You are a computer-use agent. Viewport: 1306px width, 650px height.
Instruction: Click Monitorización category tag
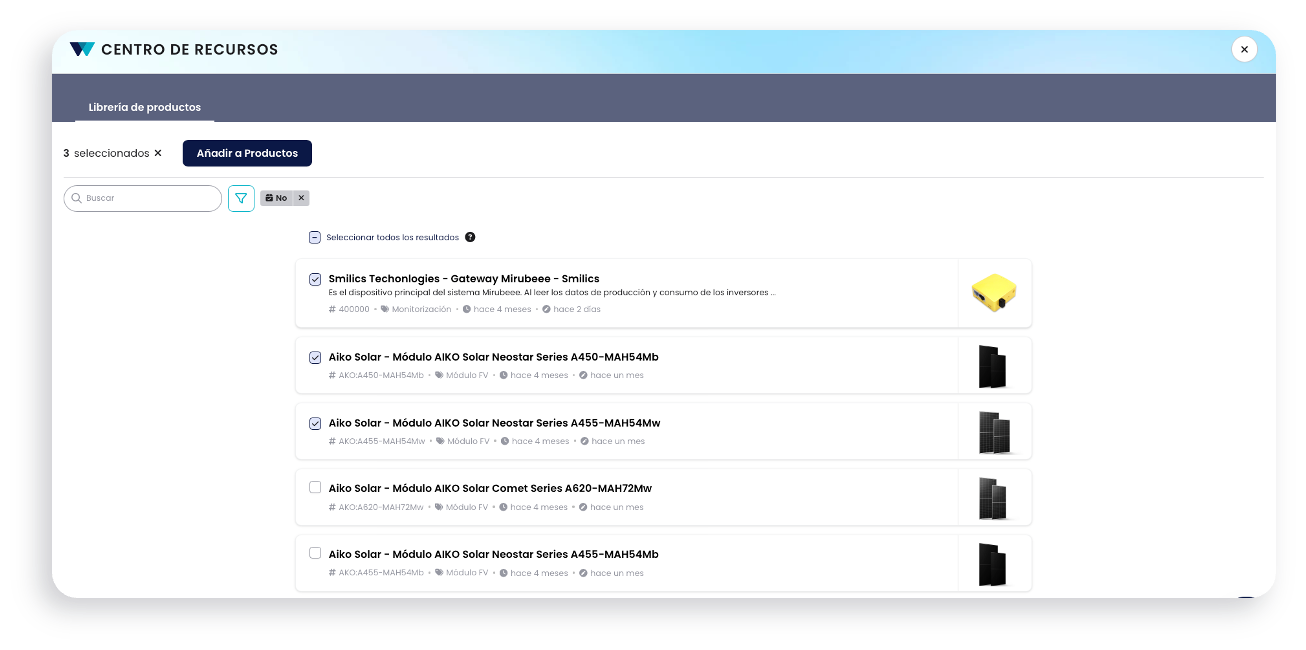pyautogui.click(x=421, y=309)
